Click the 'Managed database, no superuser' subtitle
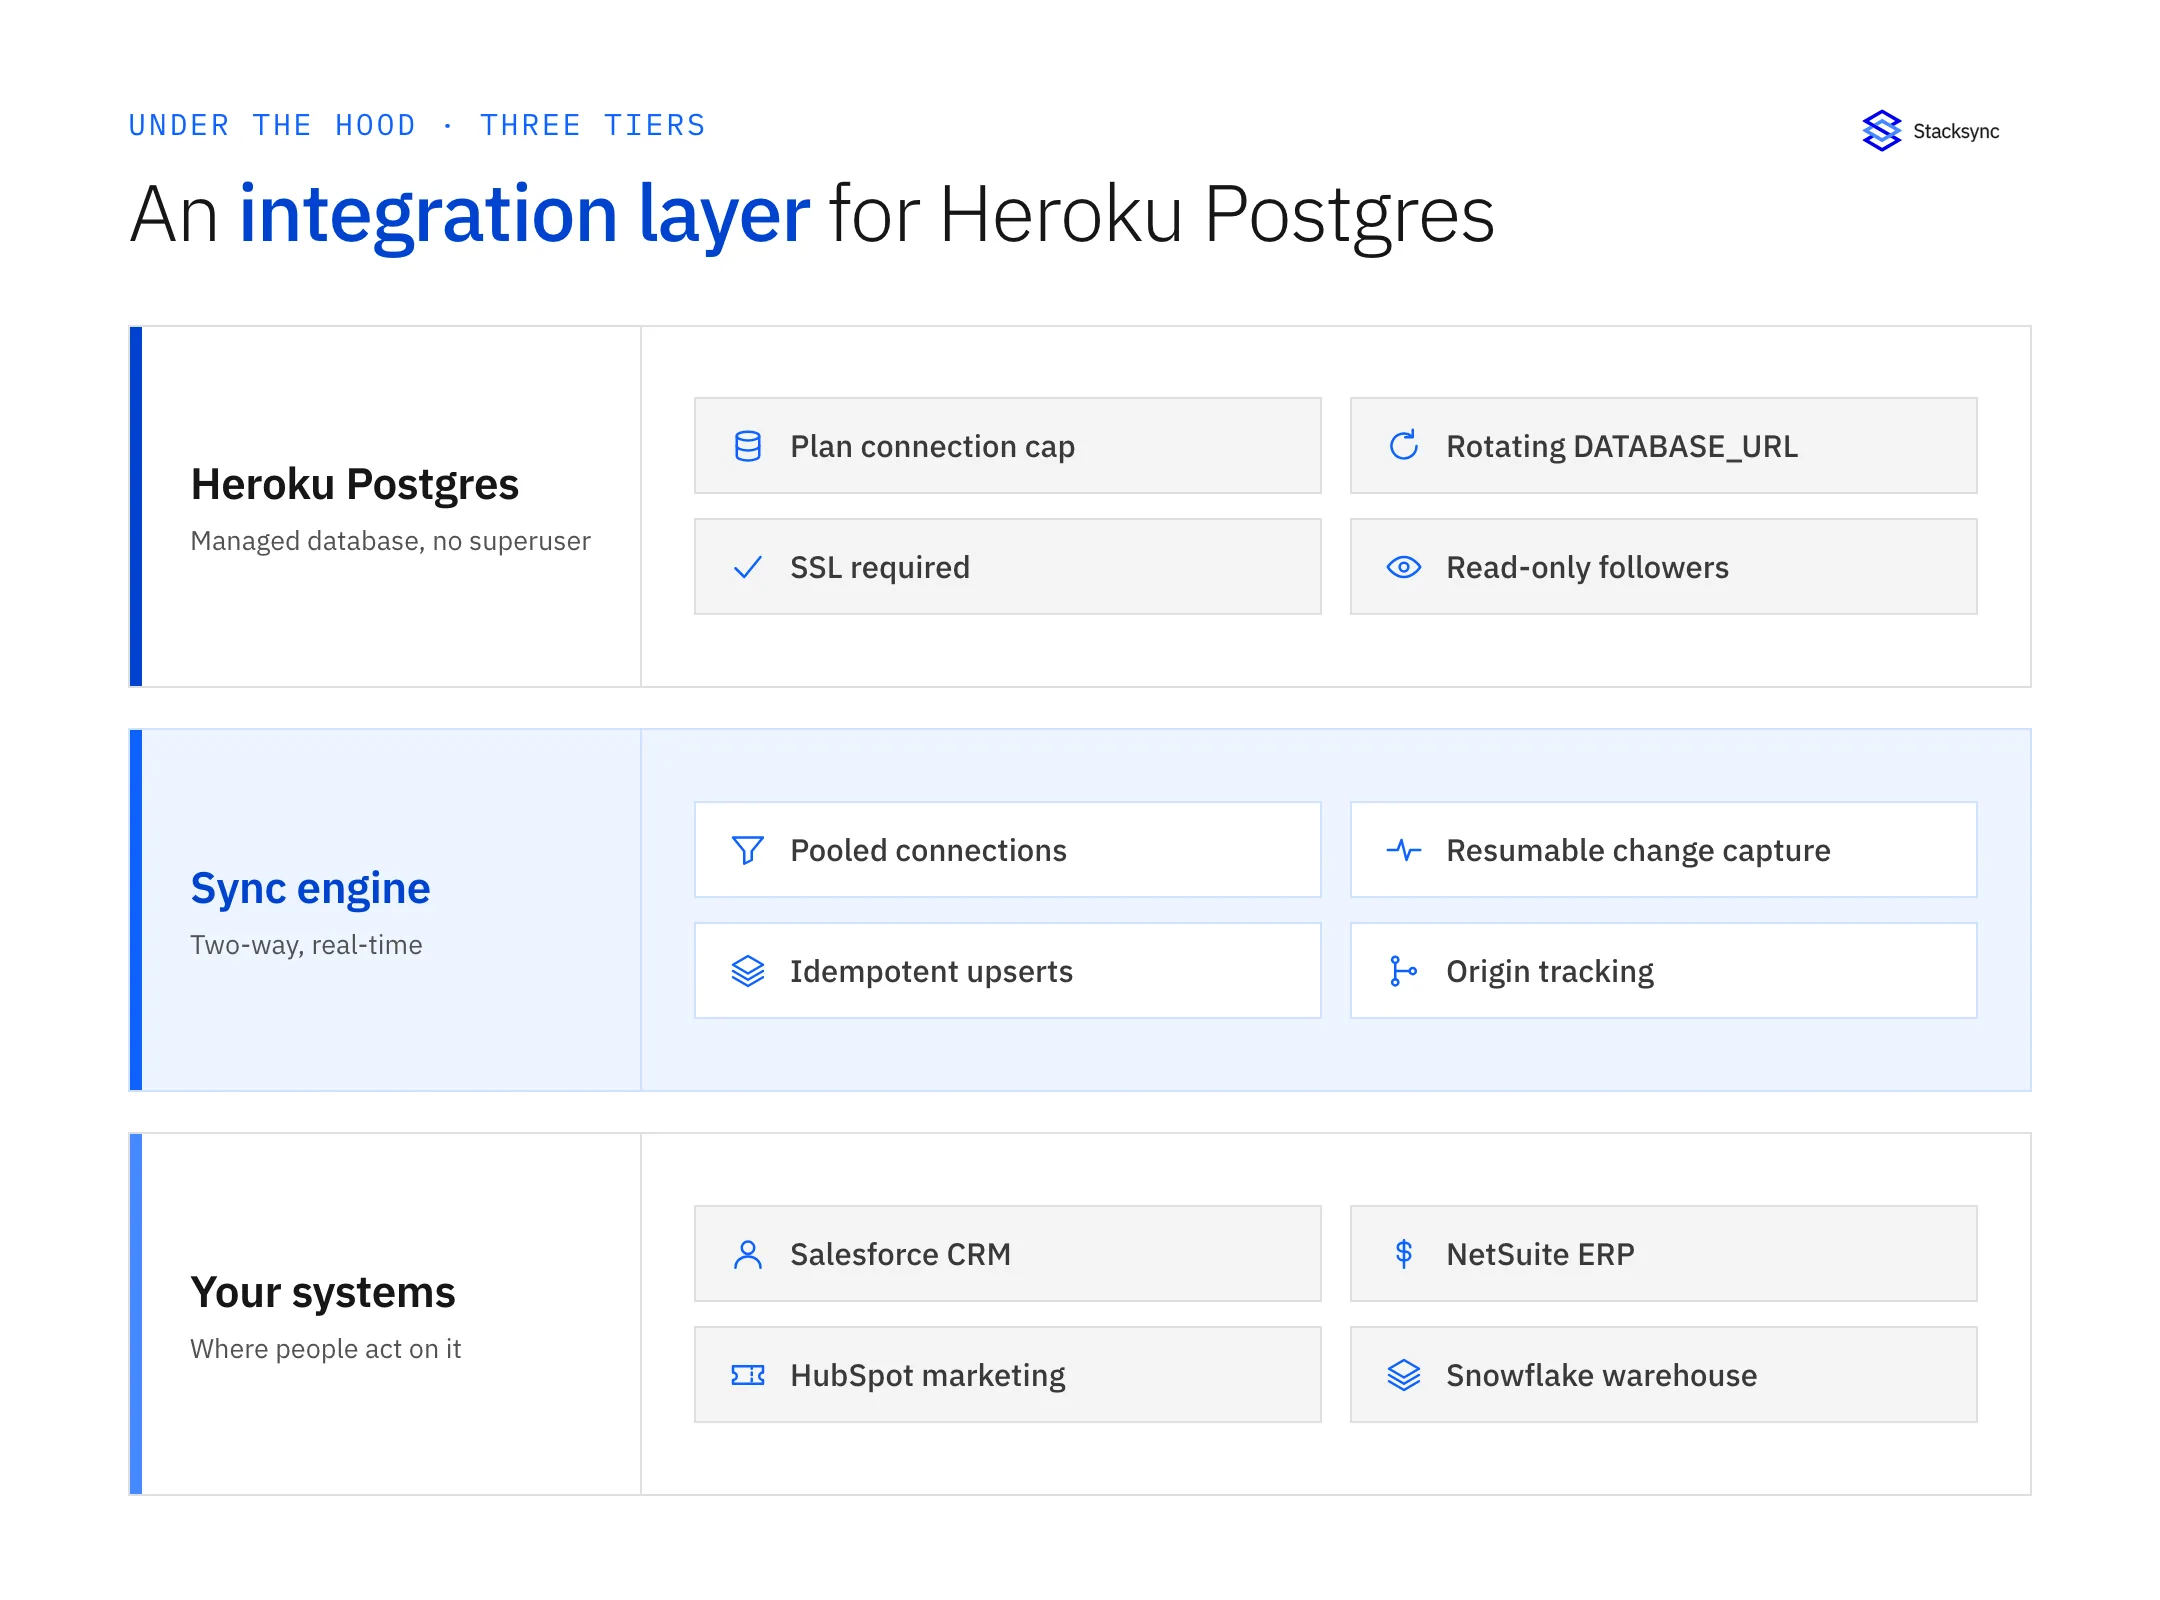Image resolution: width=2160 pixels, height=1600 pixels. point(390,541)
